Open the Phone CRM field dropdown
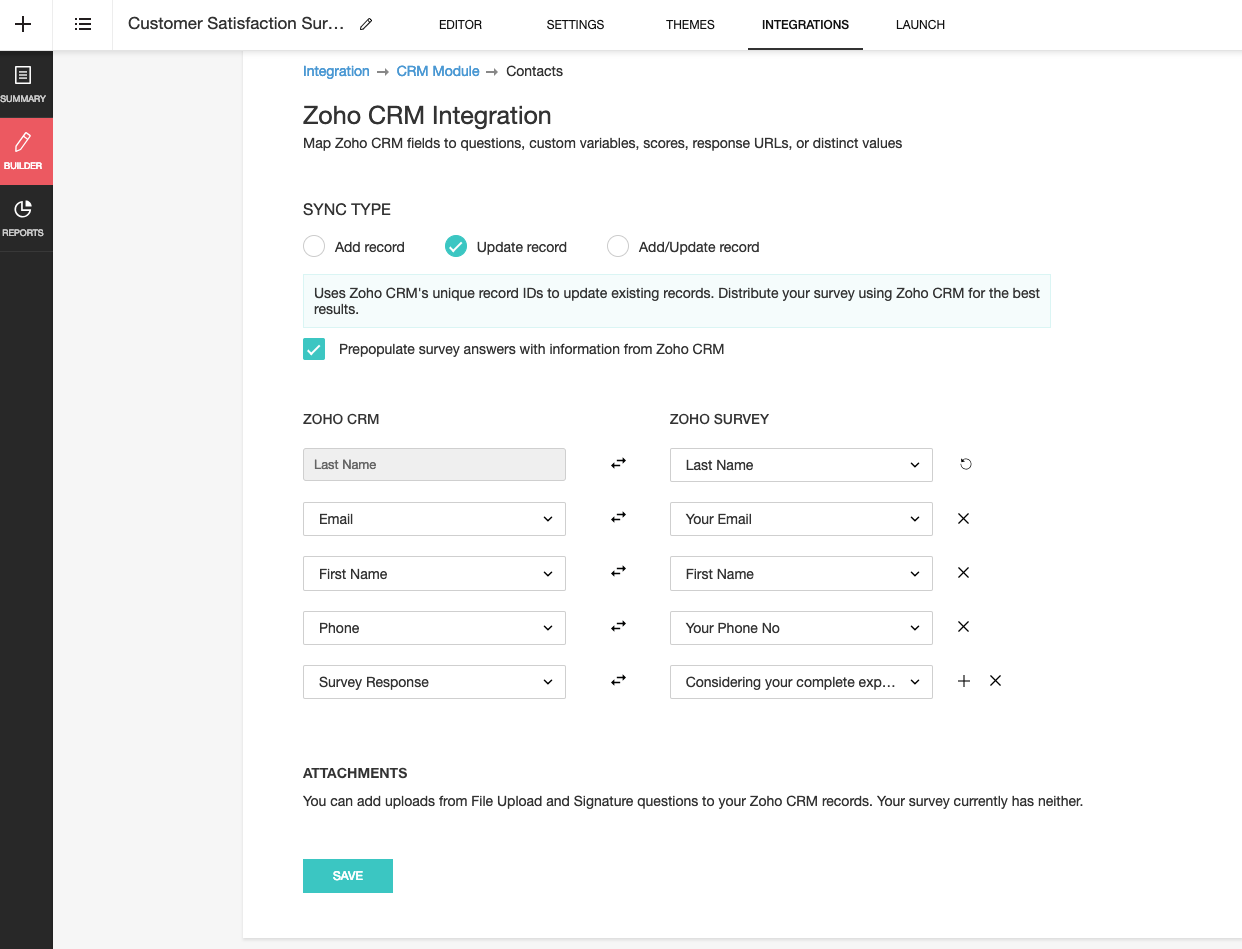1242x949 pixels. (434, 628)
